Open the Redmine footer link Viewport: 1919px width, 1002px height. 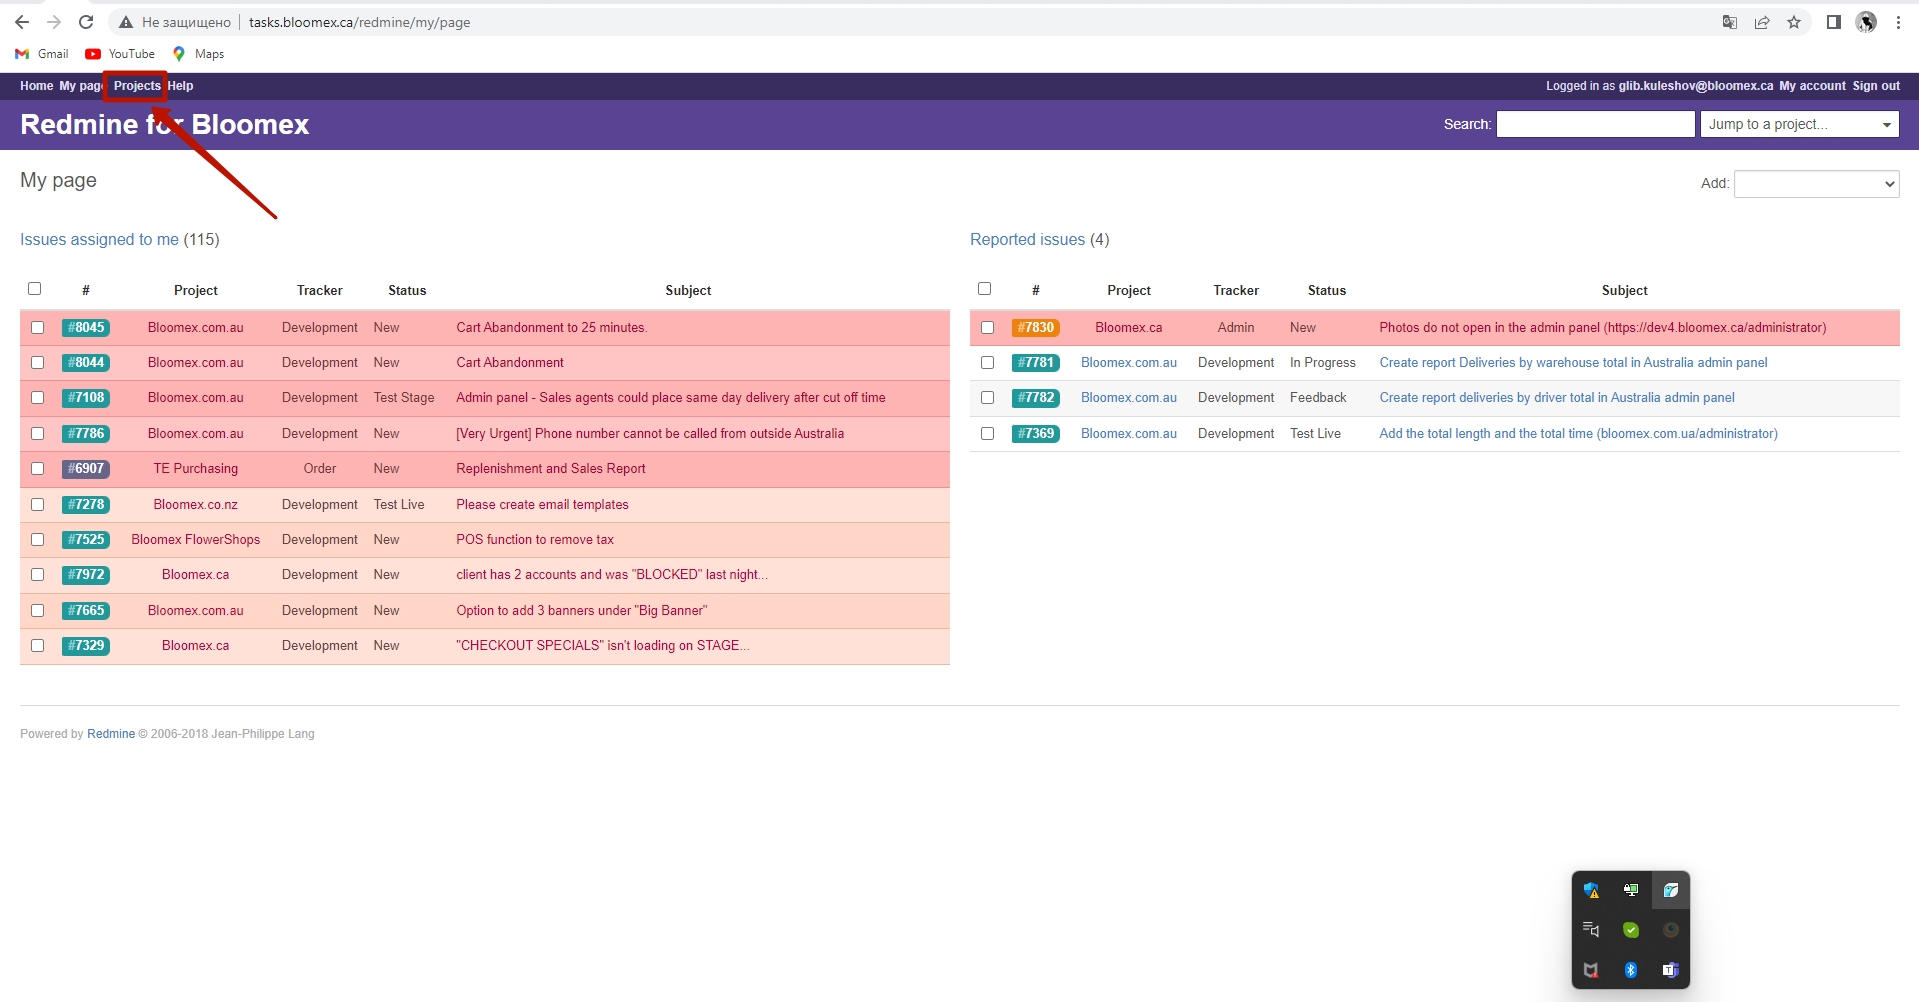[x=111, y=734]
